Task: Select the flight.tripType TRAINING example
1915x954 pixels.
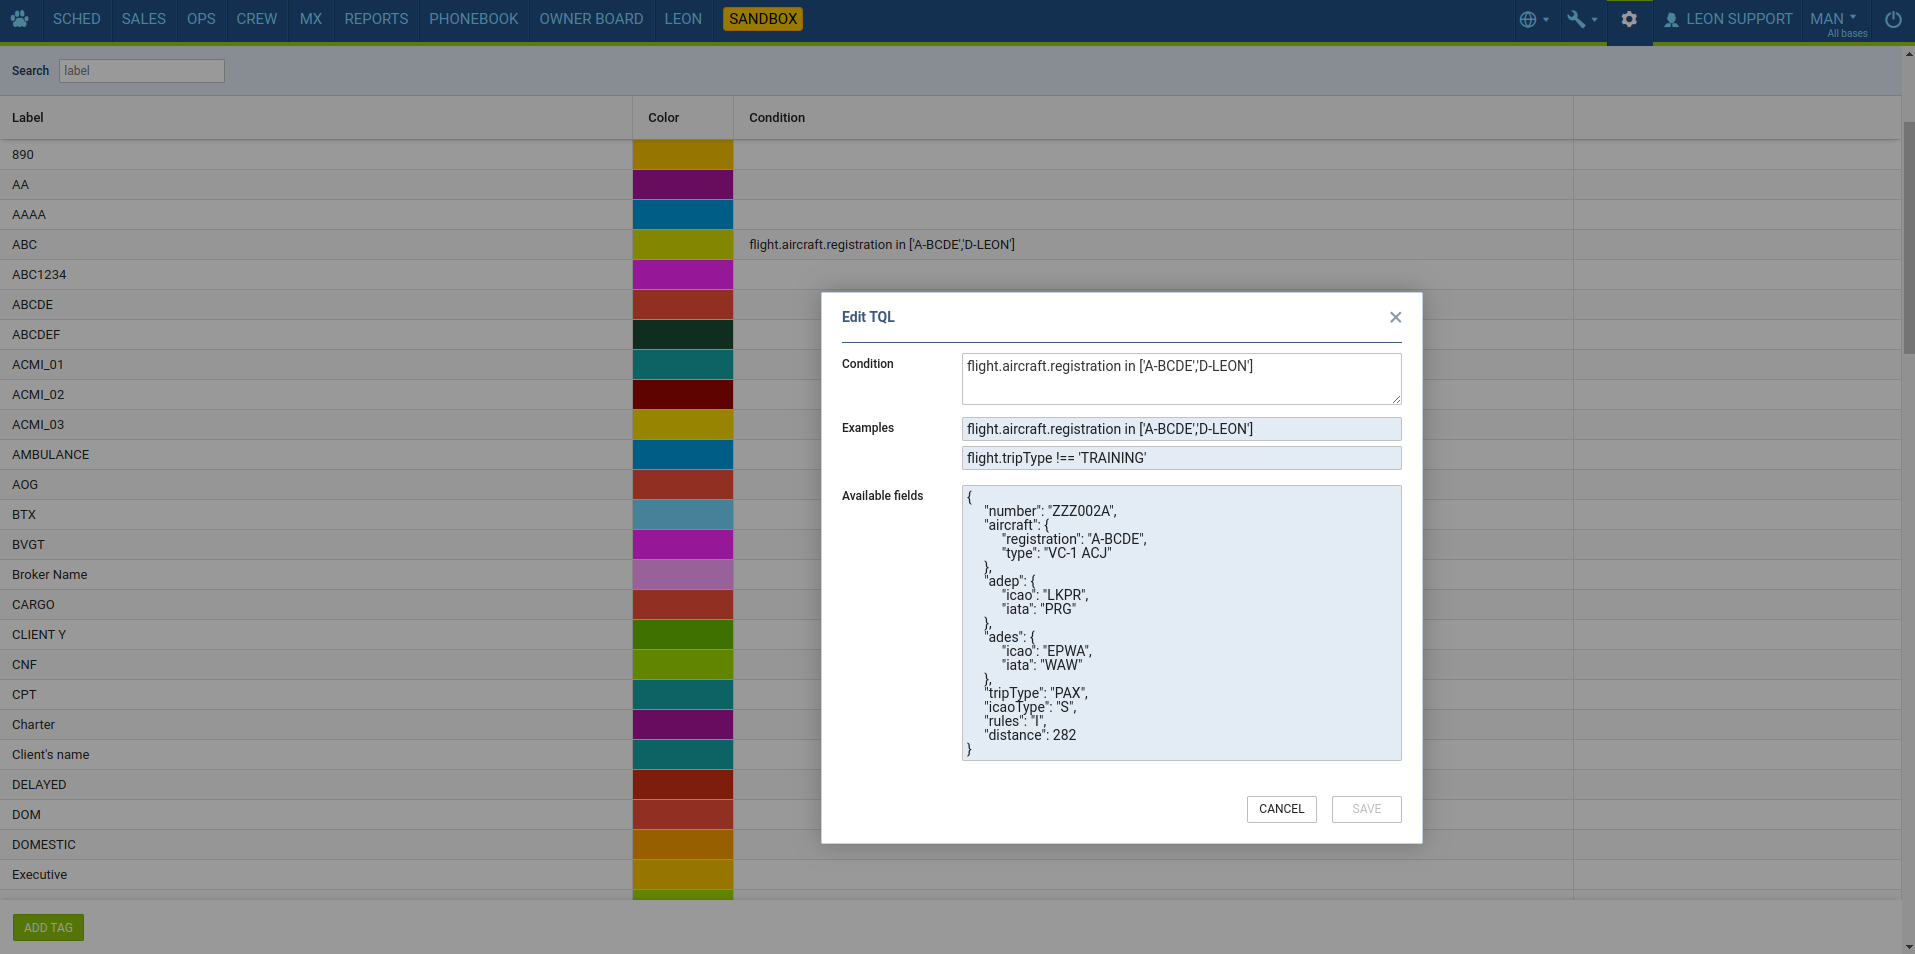Action: (1181, 458)
